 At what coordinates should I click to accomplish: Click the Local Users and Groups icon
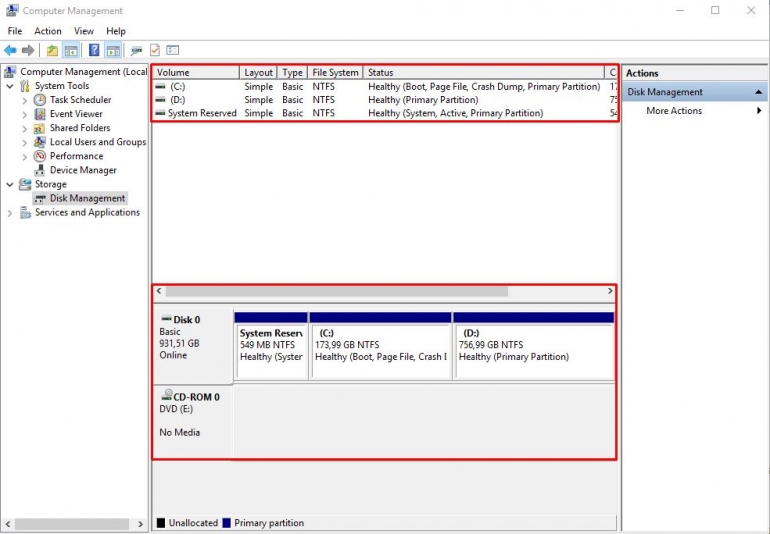pyautogui.click(x=39, y=142)
